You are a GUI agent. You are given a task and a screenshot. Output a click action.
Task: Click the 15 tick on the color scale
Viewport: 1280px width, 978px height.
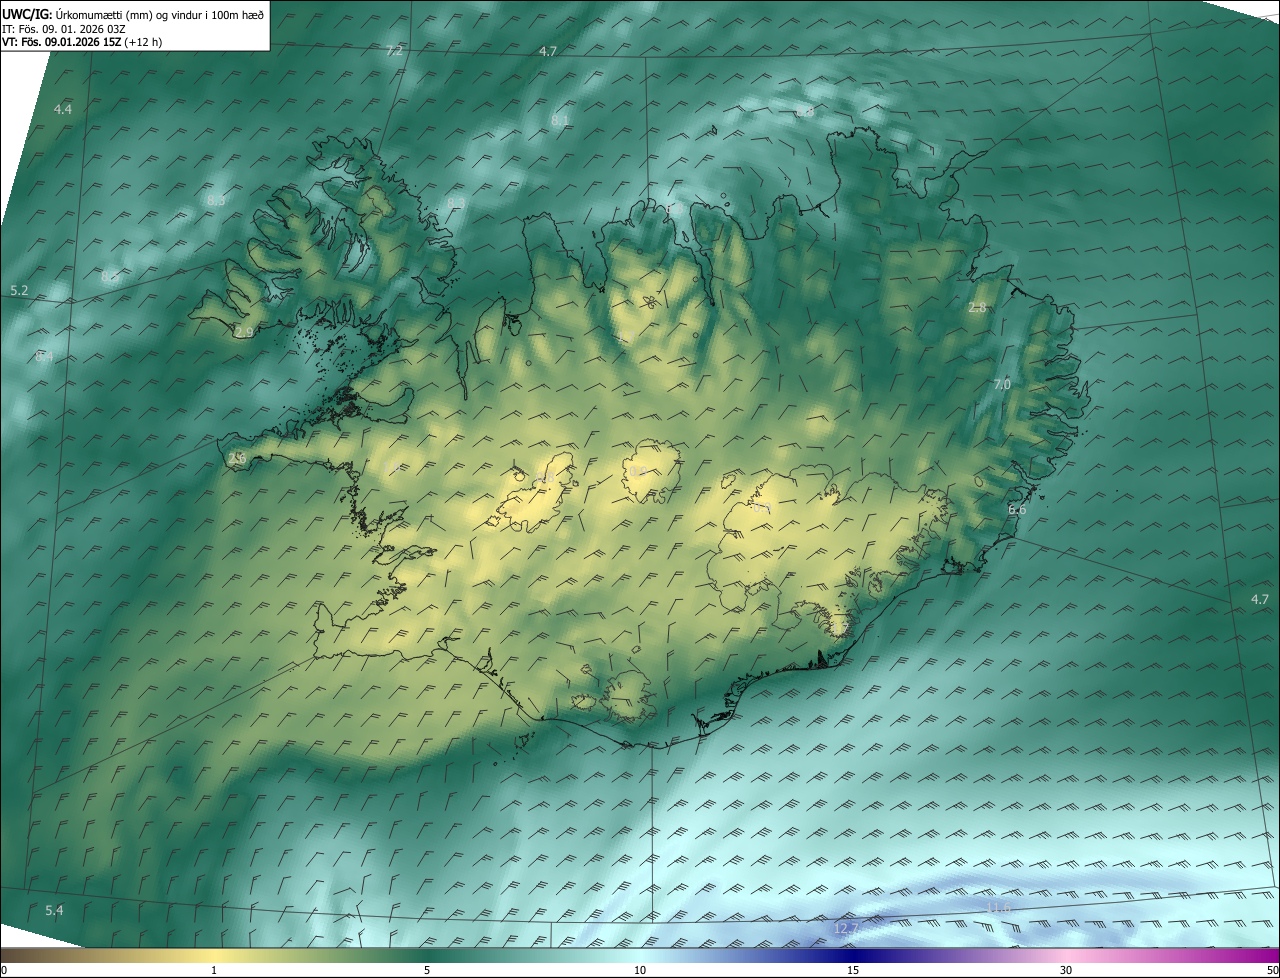pos(853,970)
